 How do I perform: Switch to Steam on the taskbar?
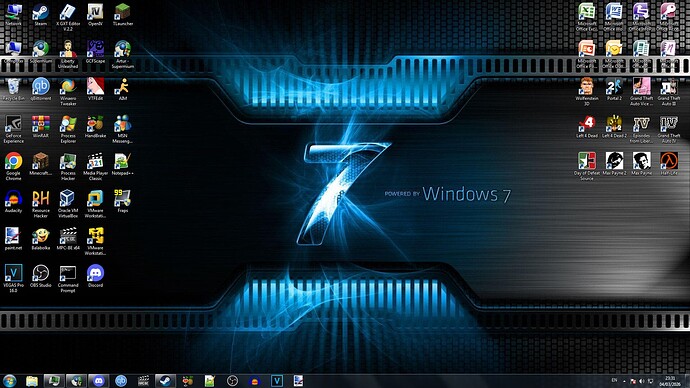pos(165,381)
